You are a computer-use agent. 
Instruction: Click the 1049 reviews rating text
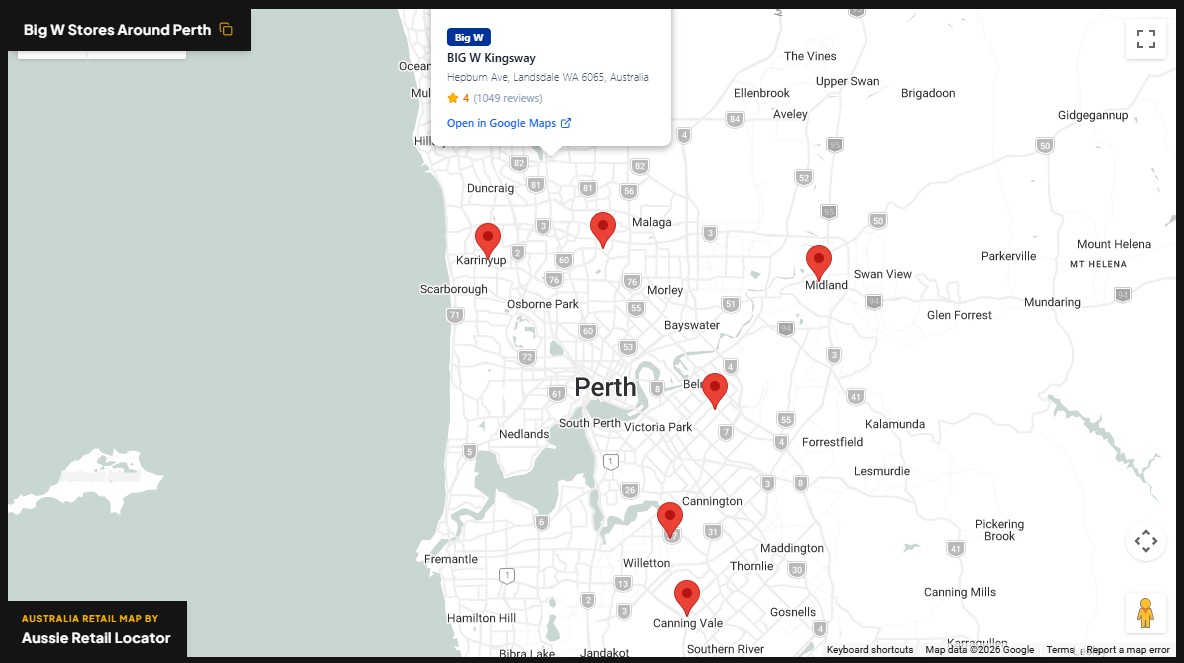tap(507, 98)
